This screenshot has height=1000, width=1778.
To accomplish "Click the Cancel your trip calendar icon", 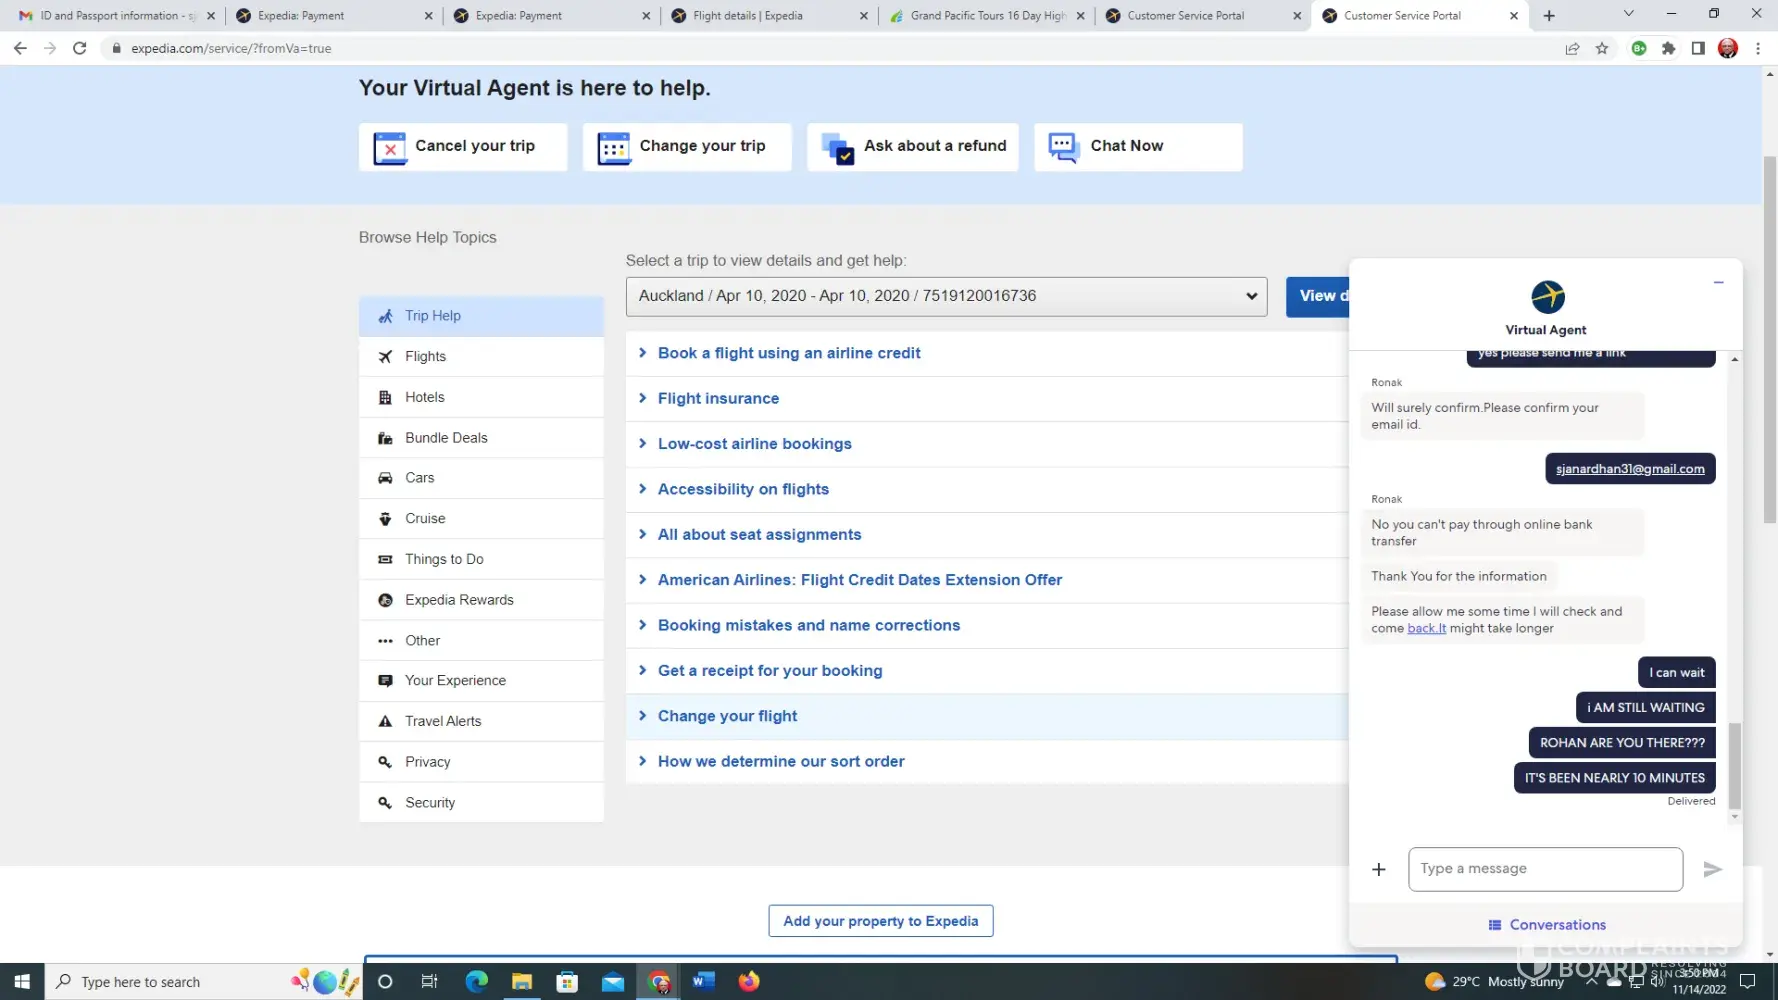I will (x=389, y=147).
